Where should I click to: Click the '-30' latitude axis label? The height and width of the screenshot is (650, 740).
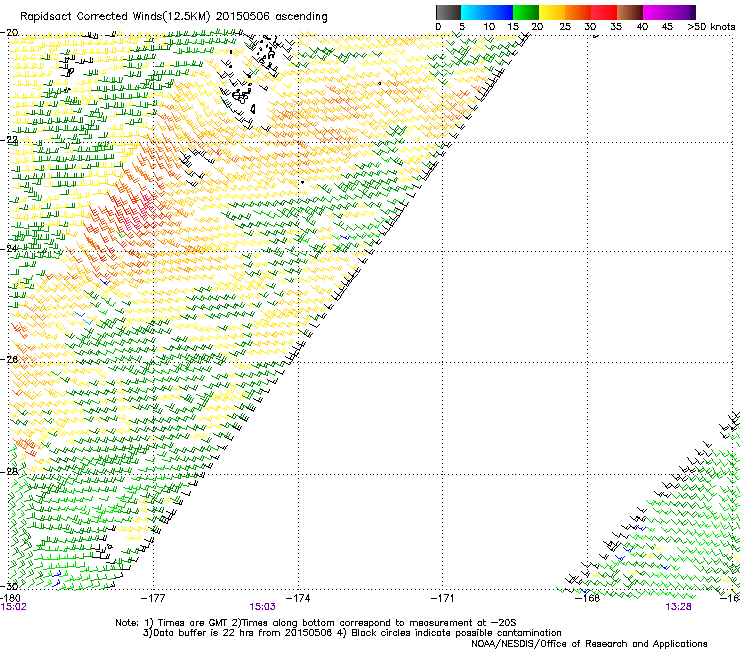9,587
